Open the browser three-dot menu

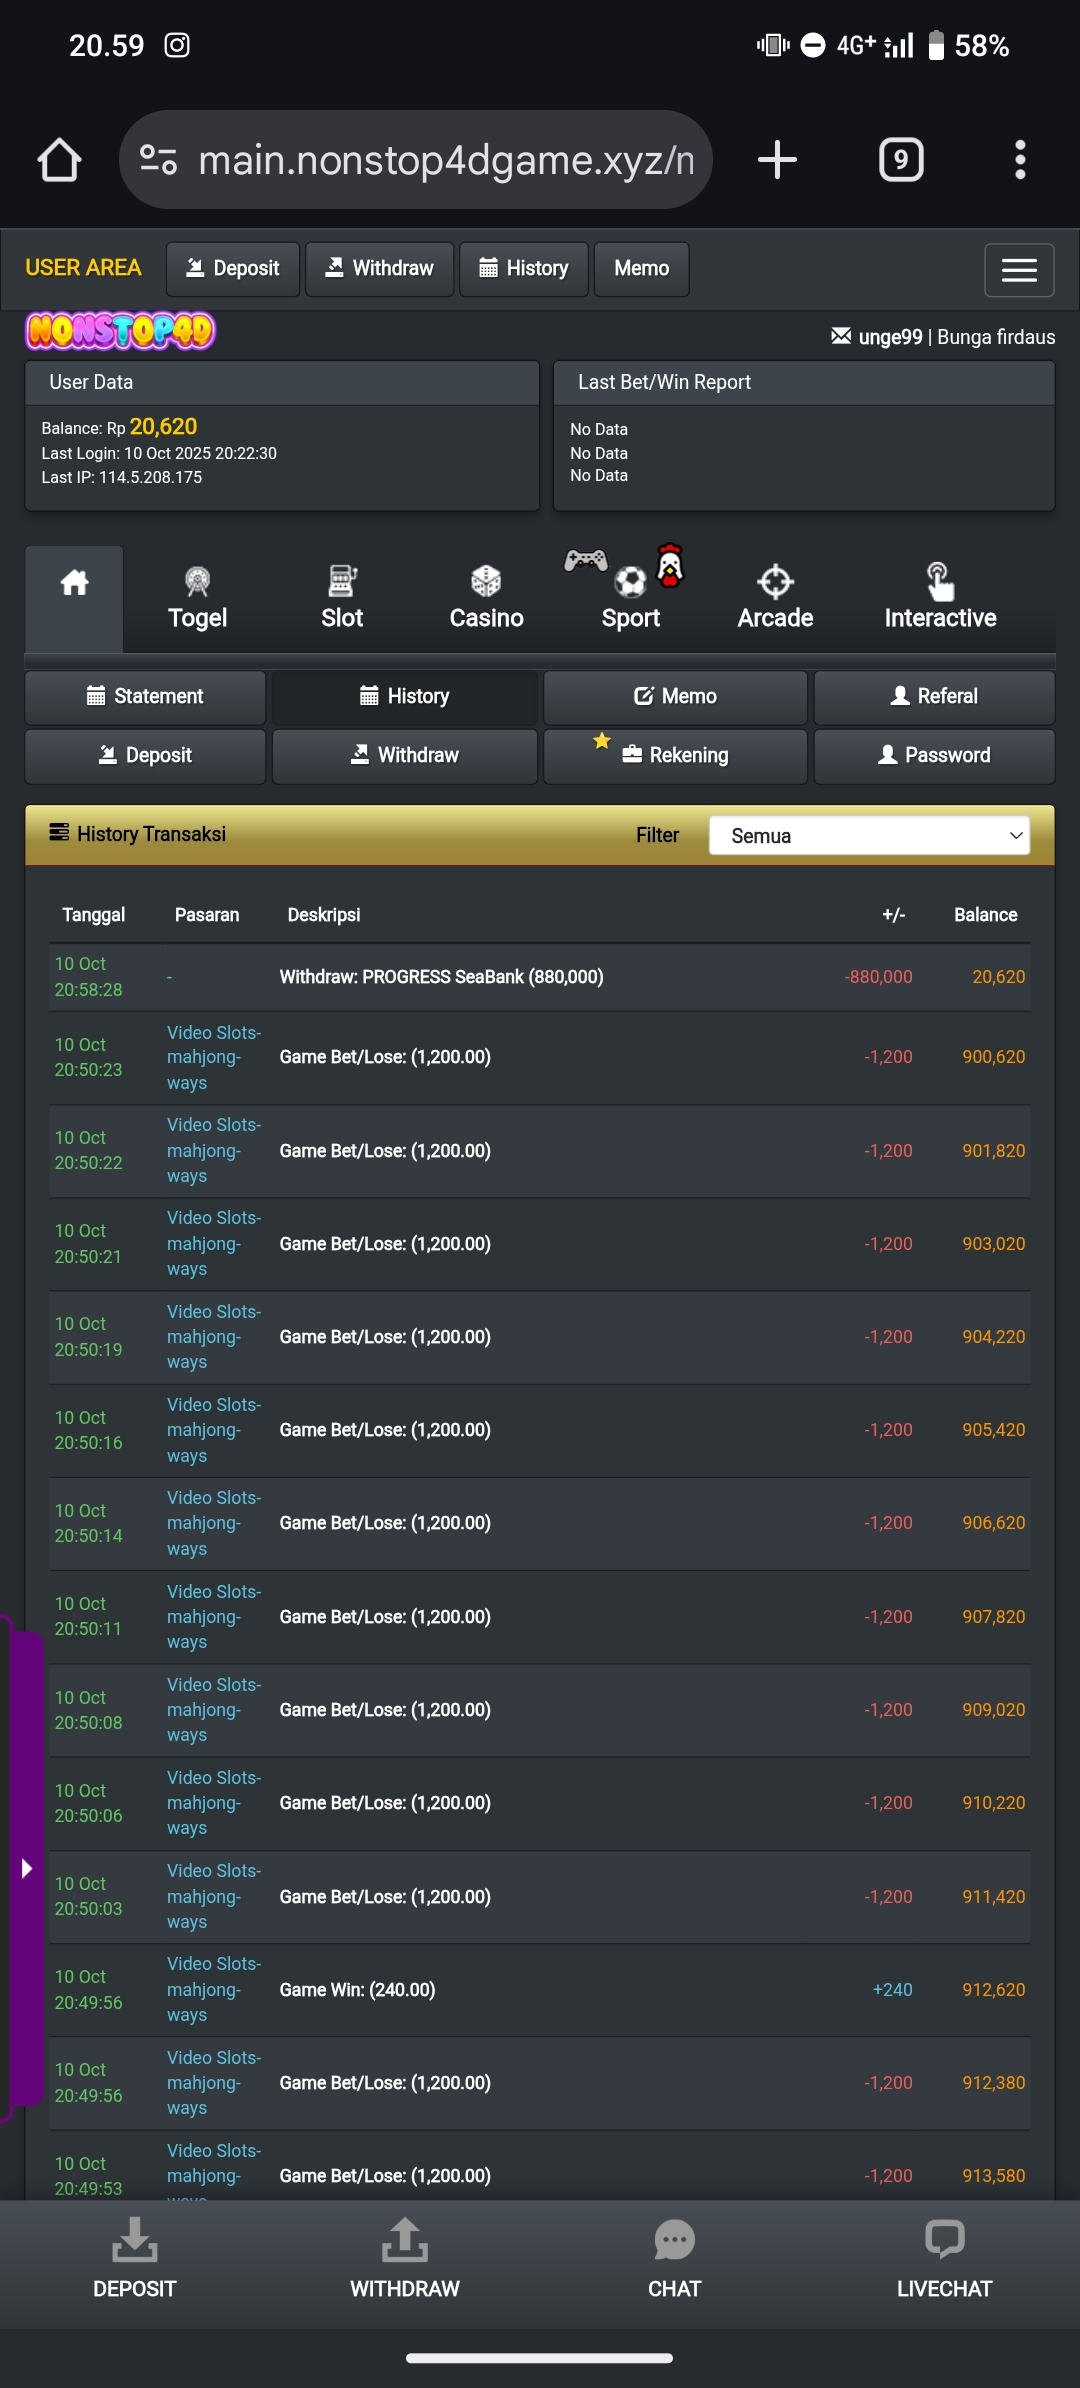coord(1019,160)
